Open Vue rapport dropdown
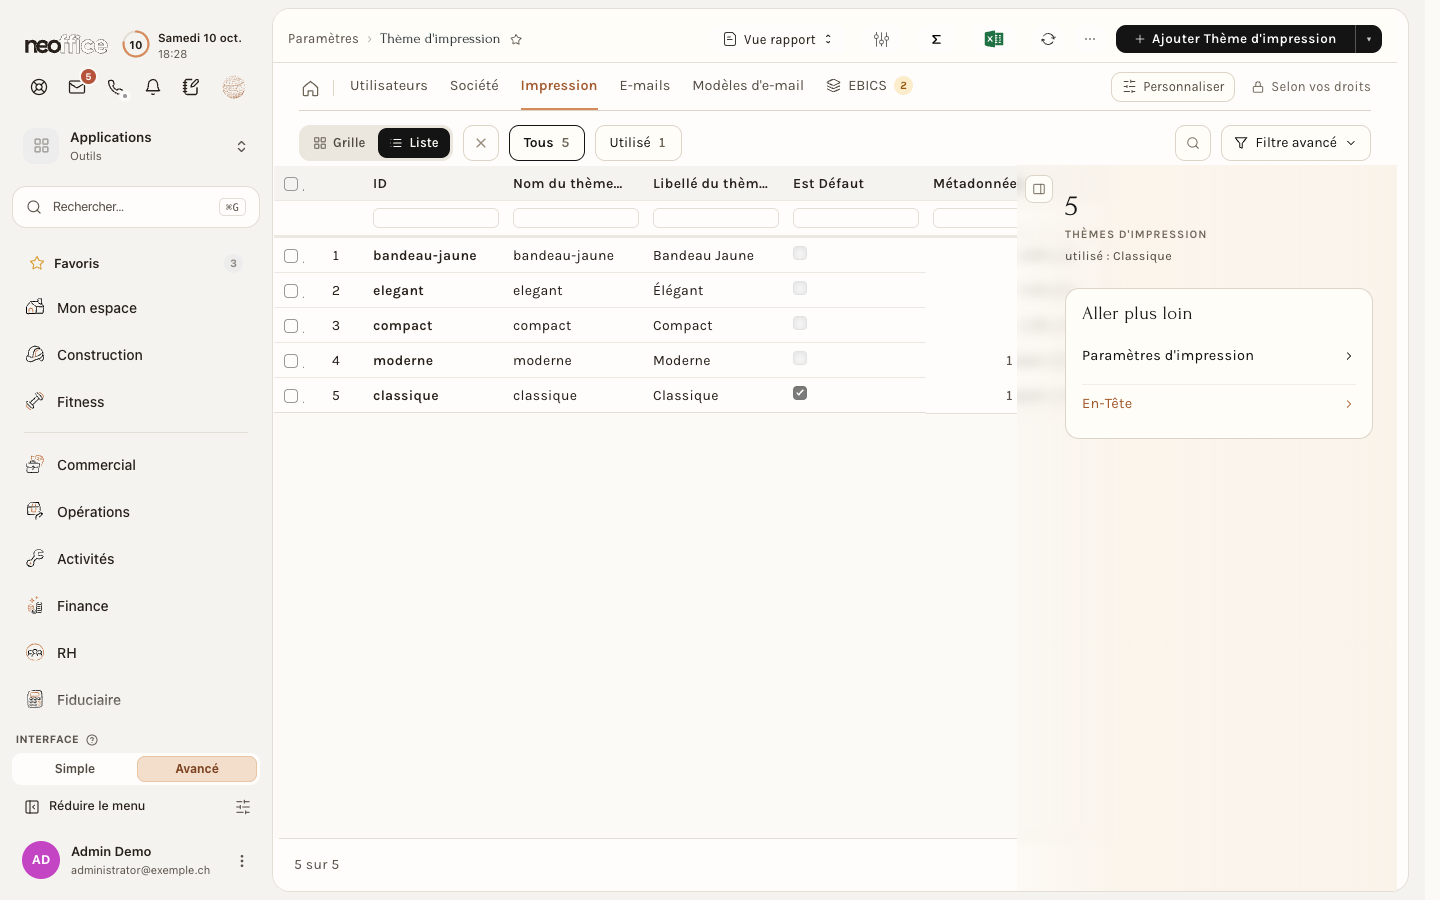Screen dimensions: 1440x900 tap(778, 39)
